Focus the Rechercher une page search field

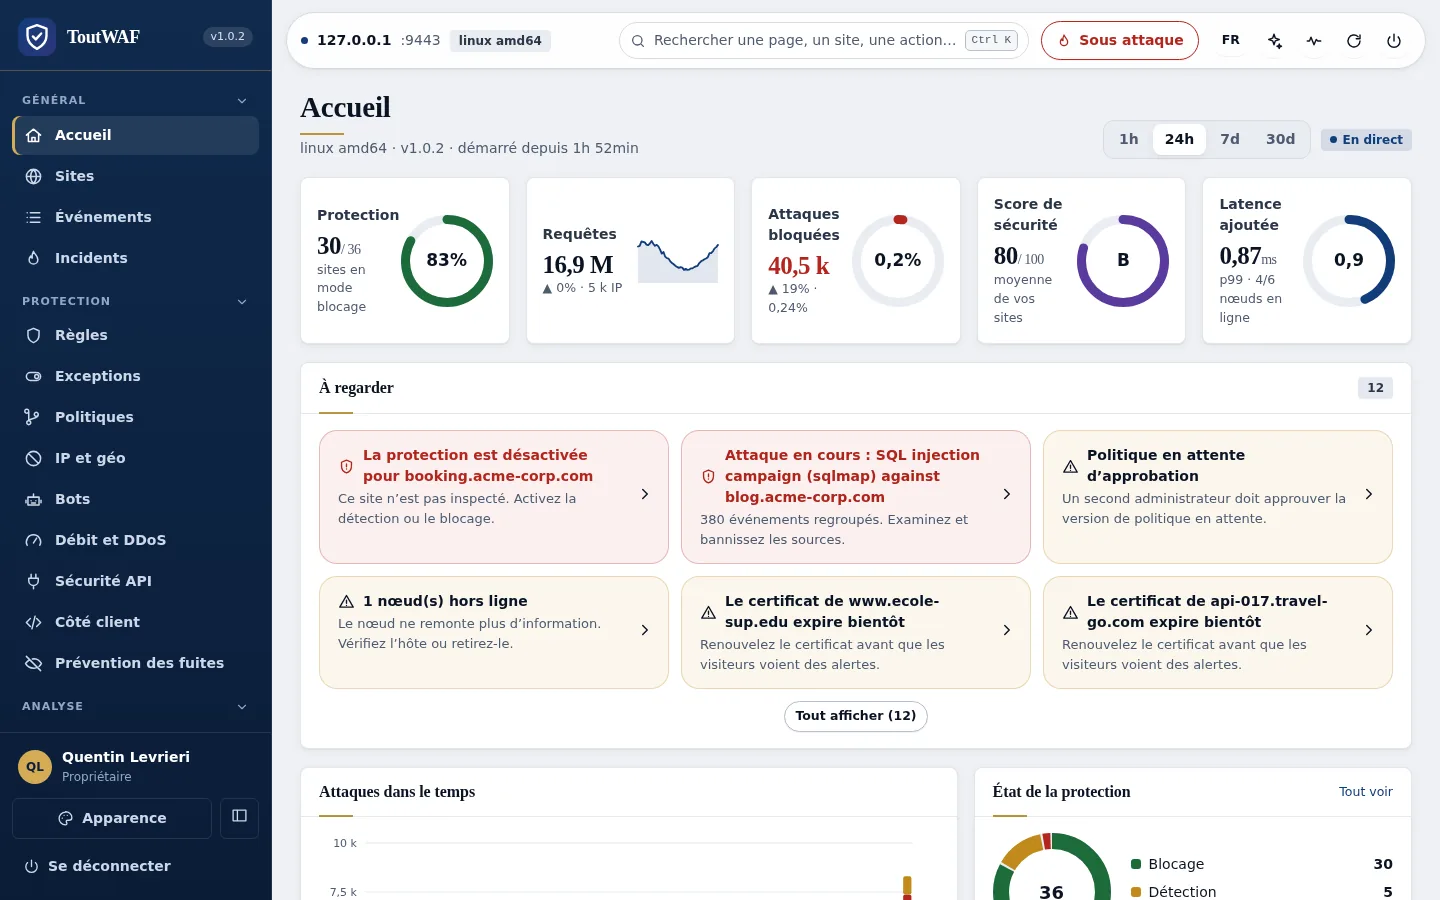click(x=824, y=41)
